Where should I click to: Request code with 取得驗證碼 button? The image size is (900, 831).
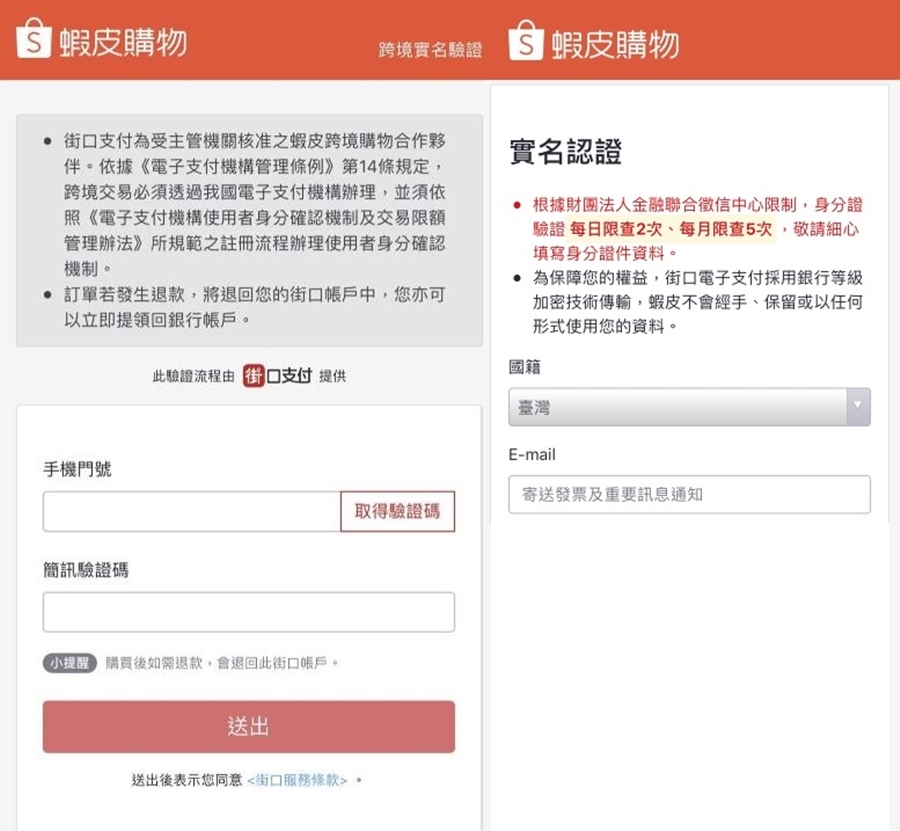pos(397,512)
